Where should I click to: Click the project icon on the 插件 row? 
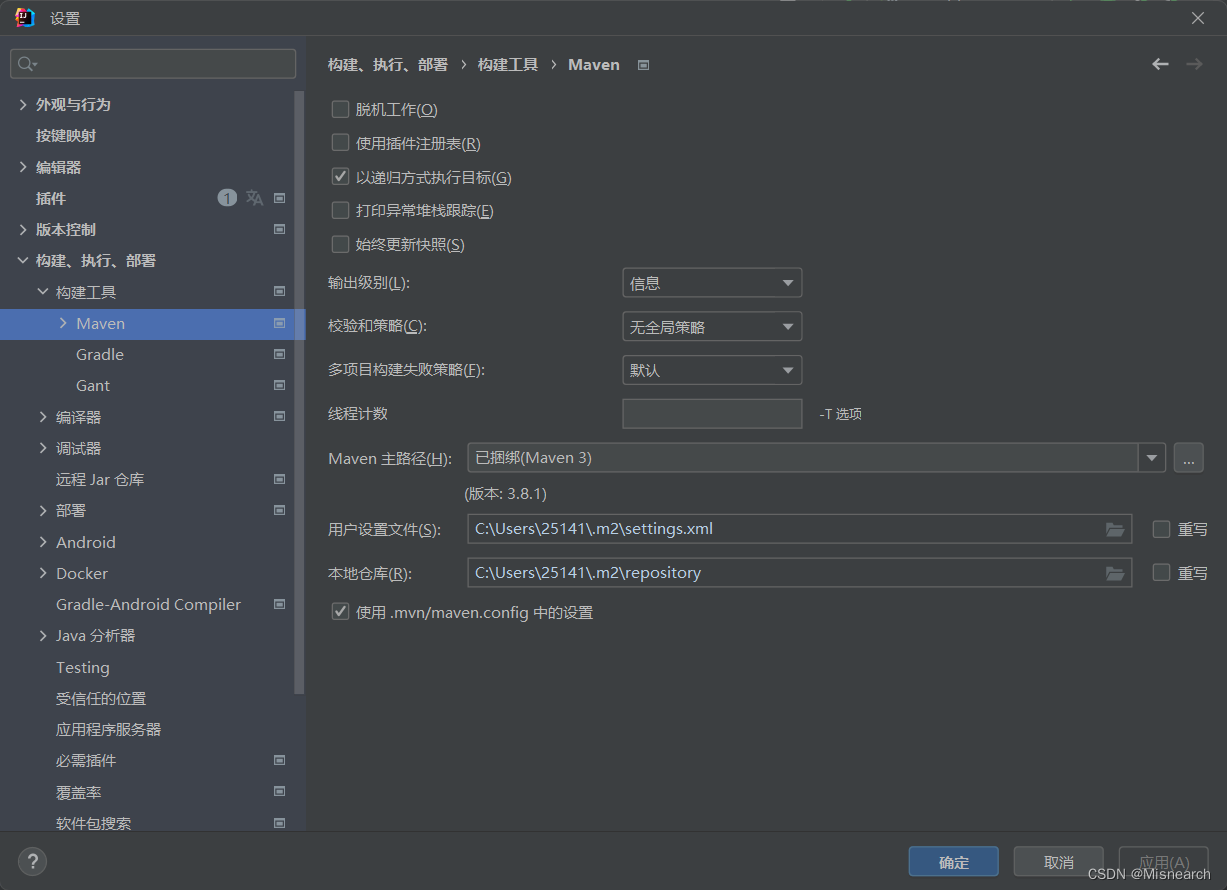(280, 198)
